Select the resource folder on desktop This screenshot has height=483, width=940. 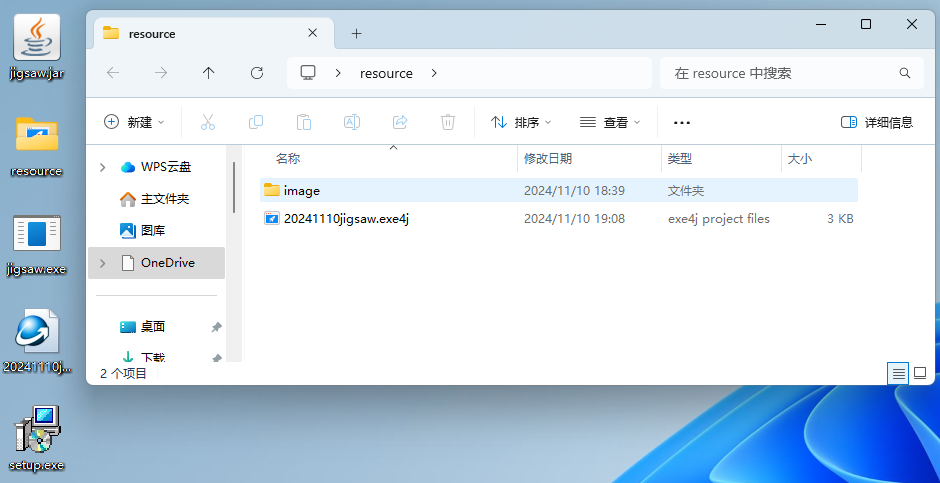[x=37, y=146]
